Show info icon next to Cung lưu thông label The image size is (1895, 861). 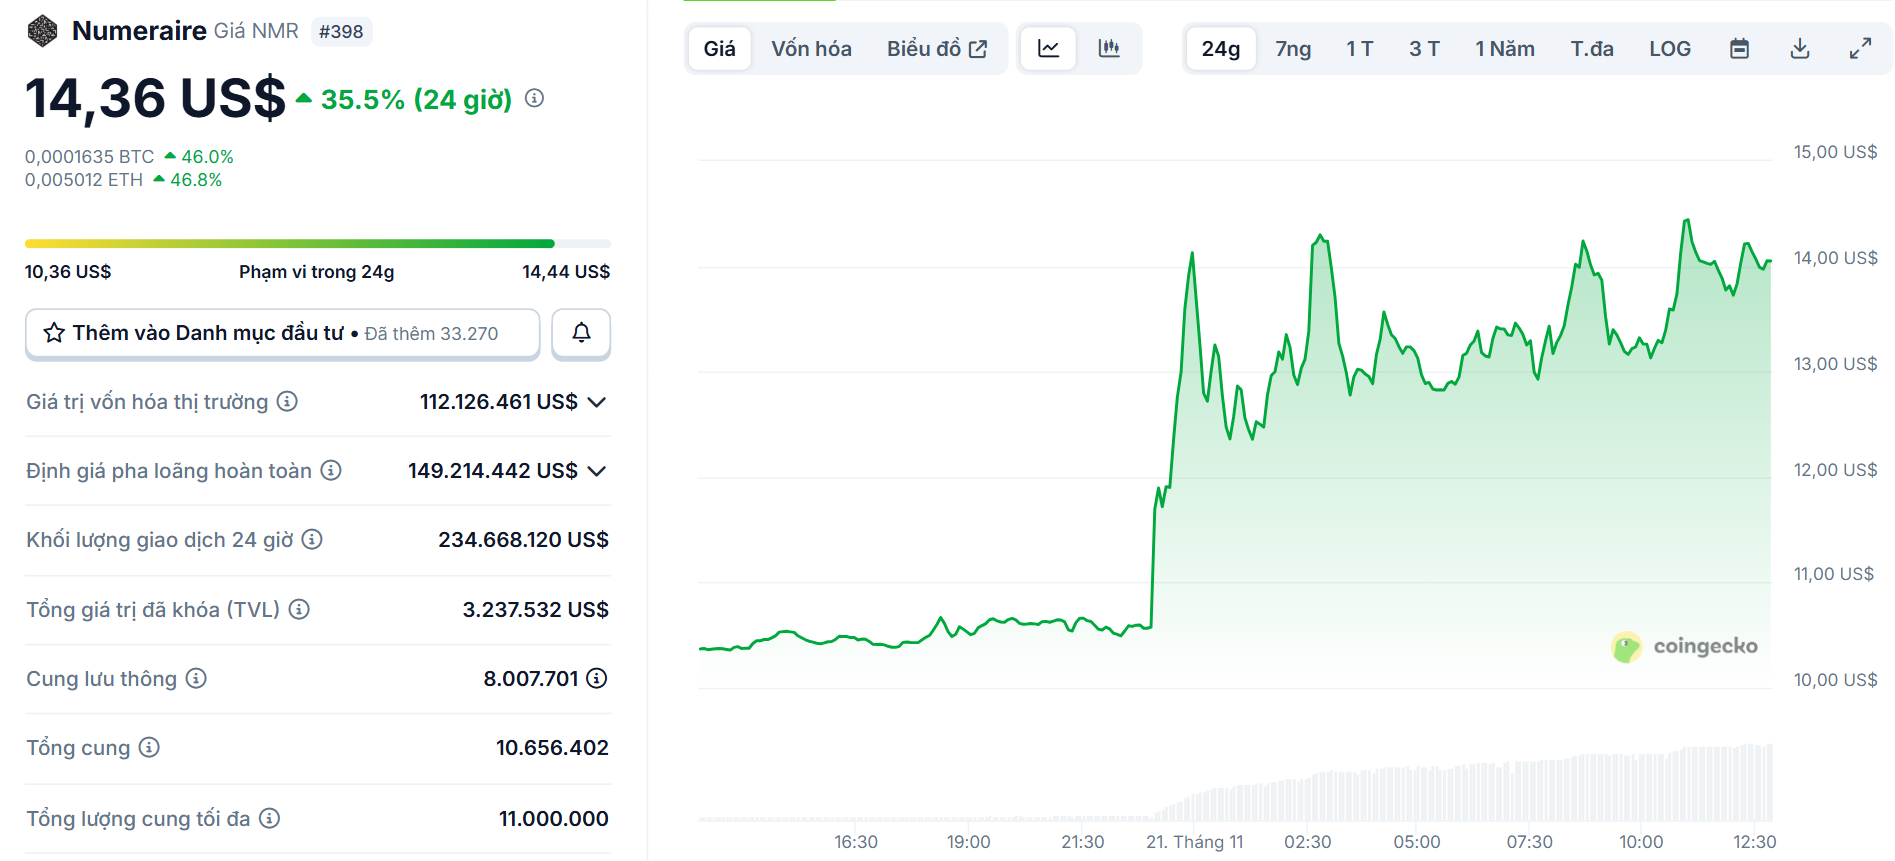(196, 678)
